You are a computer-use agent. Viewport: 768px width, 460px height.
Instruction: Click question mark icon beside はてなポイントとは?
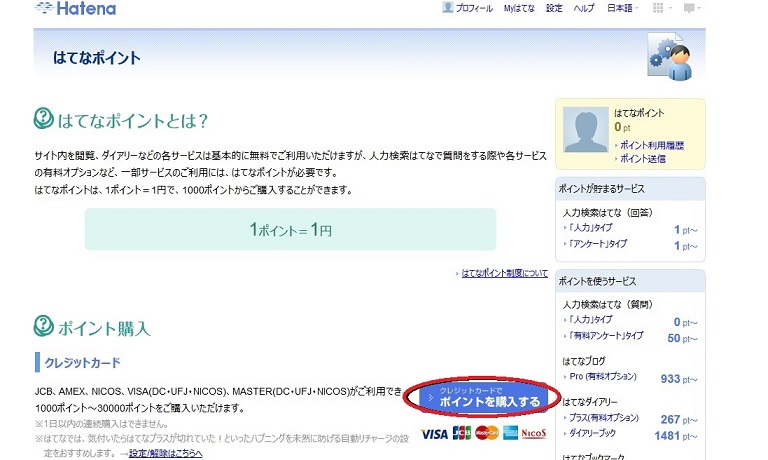tap(44, 119)
